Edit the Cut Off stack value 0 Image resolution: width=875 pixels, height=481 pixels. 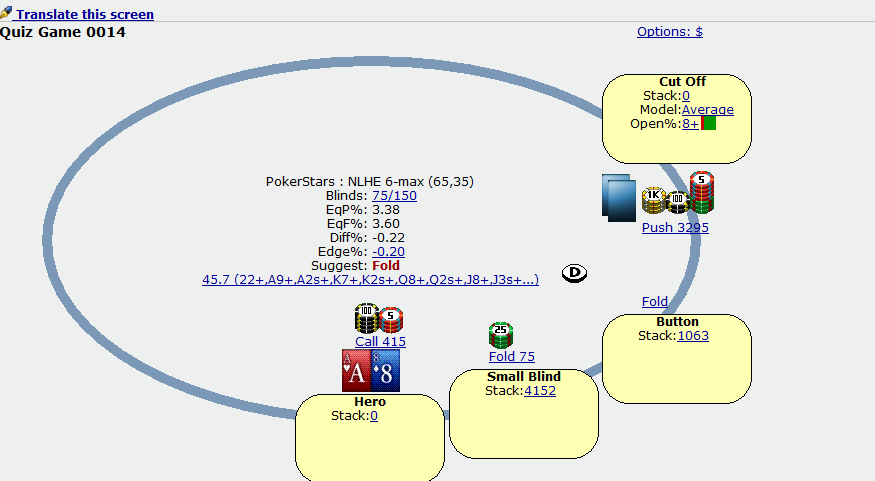click(x=686, y=95)
